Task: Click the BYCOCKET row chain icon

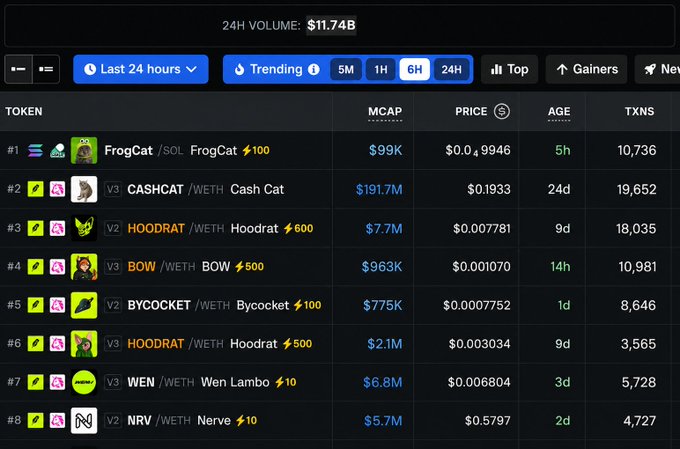Action: [x=36, y=305]
